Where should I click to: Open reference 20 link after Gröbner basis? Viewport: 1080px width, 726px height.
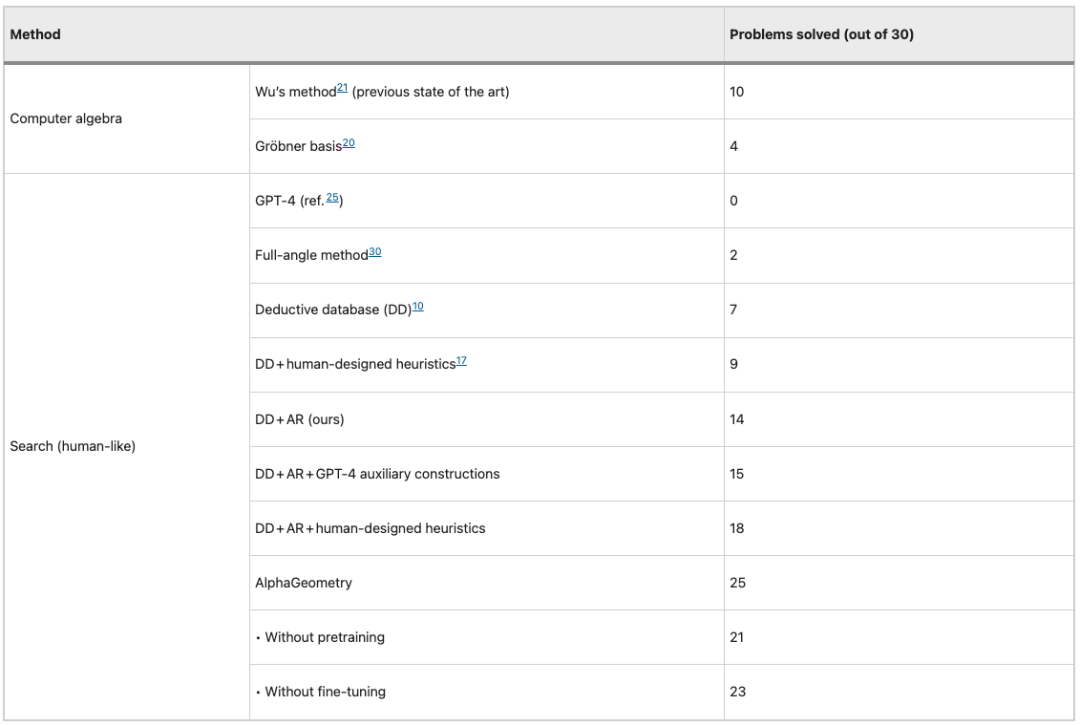[x=349, y=143]
